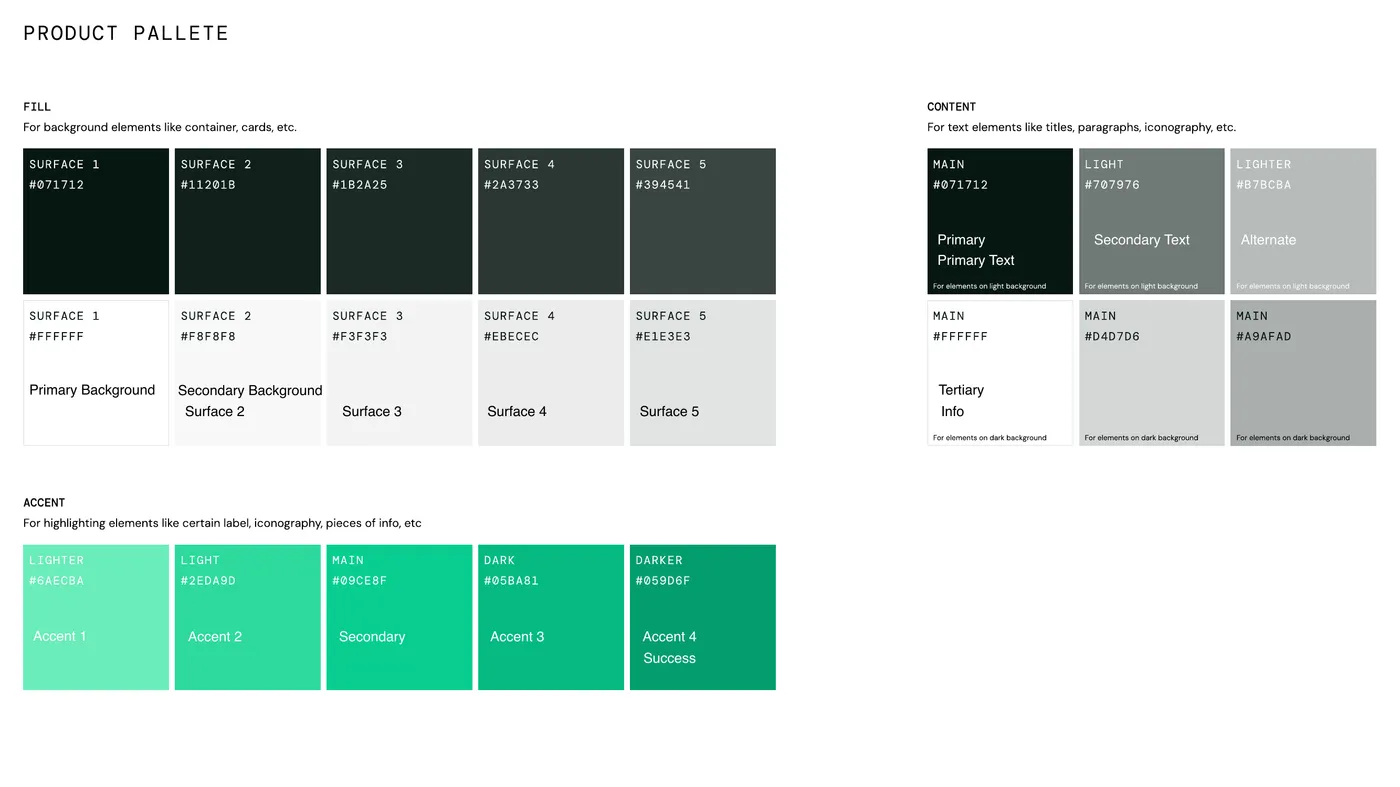Select the dark Surface 1 #071712 fill swatch

(x=96, y=221)
